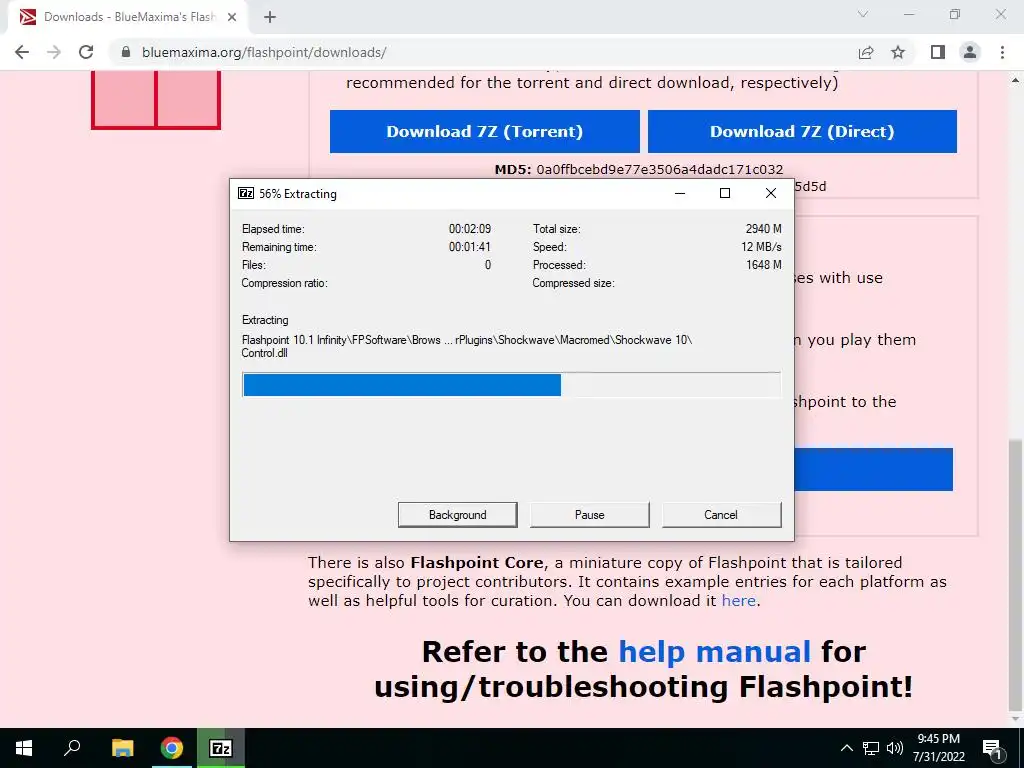This screenshot has width=1024, height=768.
Task: Click the page vertical scrollbar thumb
Action: (1015, 575)
